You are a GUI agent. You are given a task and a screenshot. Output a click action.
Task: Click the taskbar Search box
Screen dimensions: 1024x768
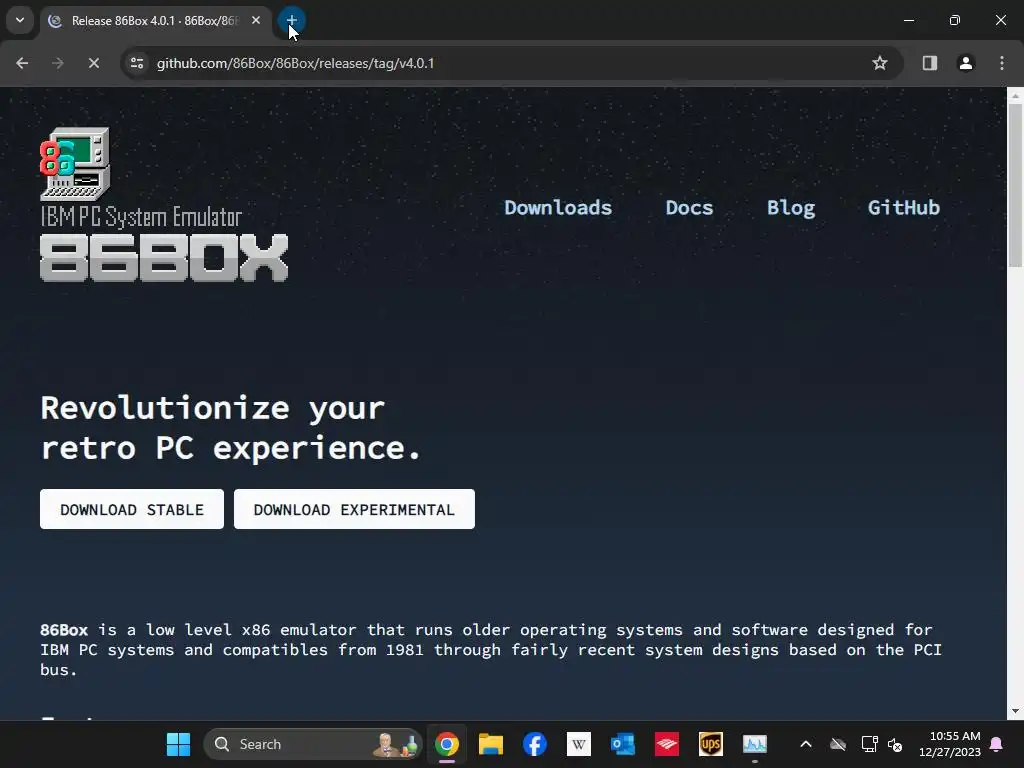pyautogui.click(x=313, y=744)
